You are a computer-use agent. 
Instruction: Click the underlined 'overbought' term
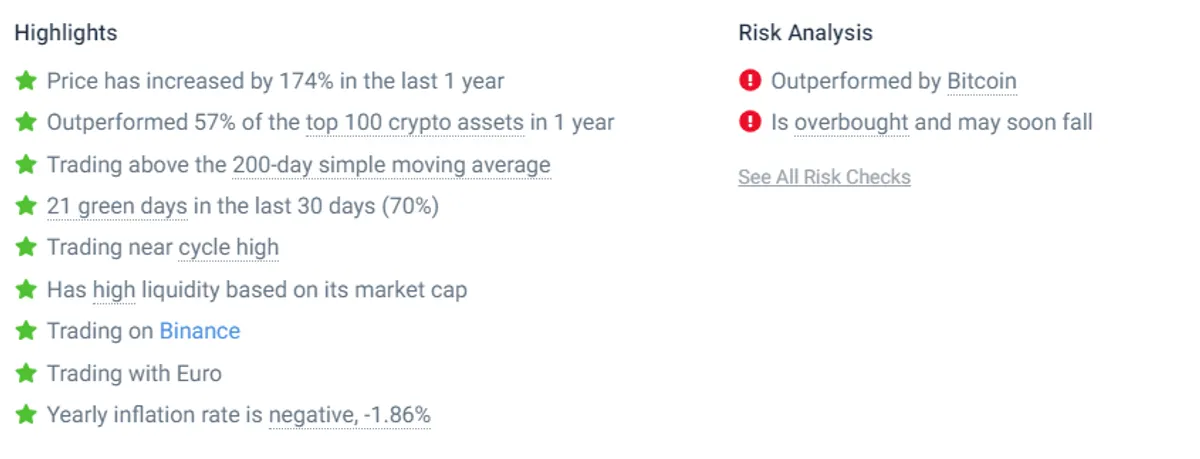click(x=852, y=123)
